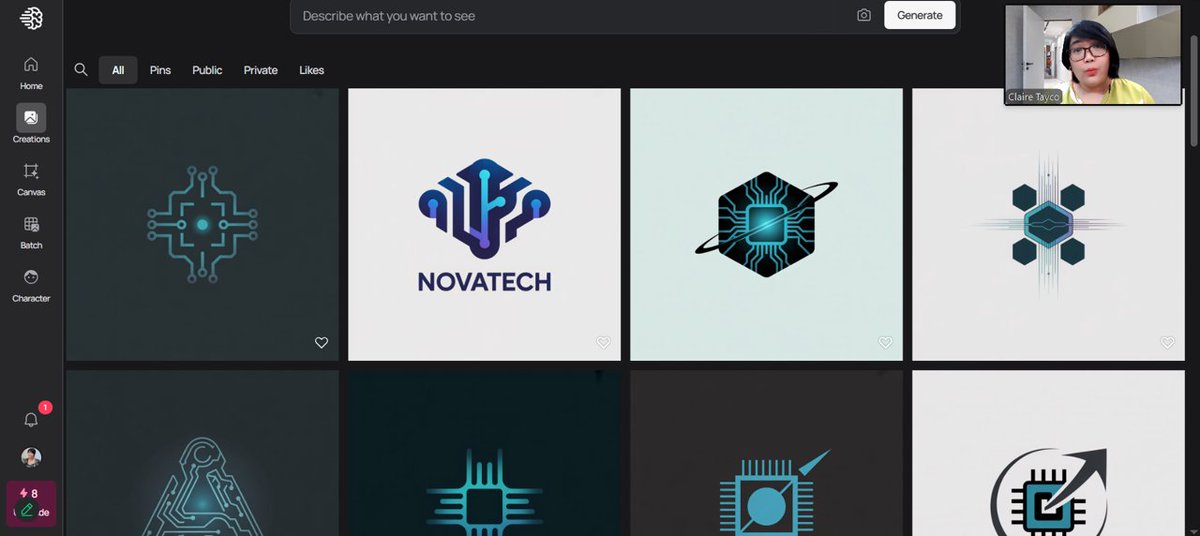Screen dimensions: 1200x536
Task: Open the glowing teal chip thumbnail
Action: coord(484,453)
